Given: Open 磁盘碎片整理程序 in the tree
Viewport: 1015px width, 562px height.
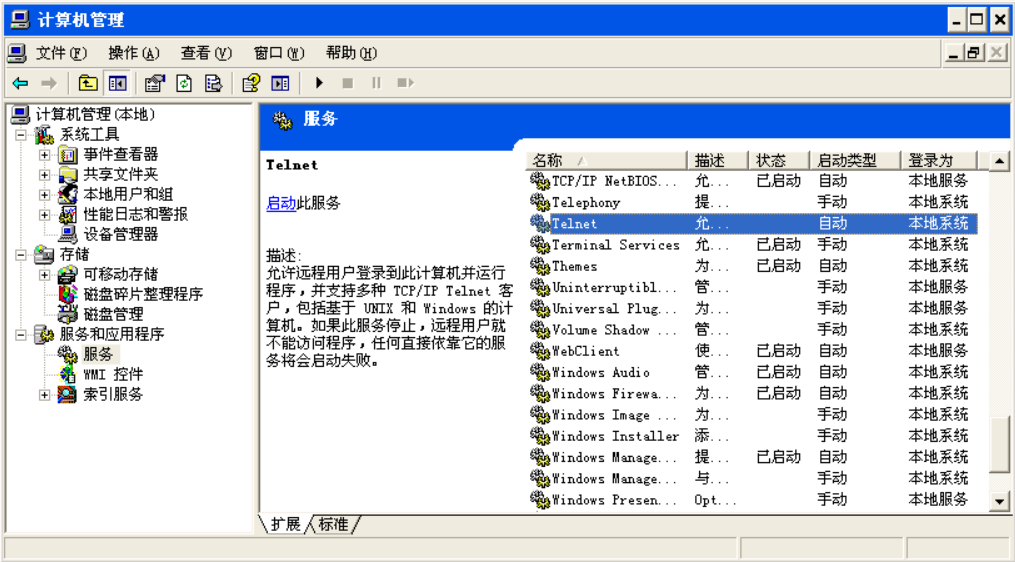Looking at the screenshot, I should tap(142, 294).
